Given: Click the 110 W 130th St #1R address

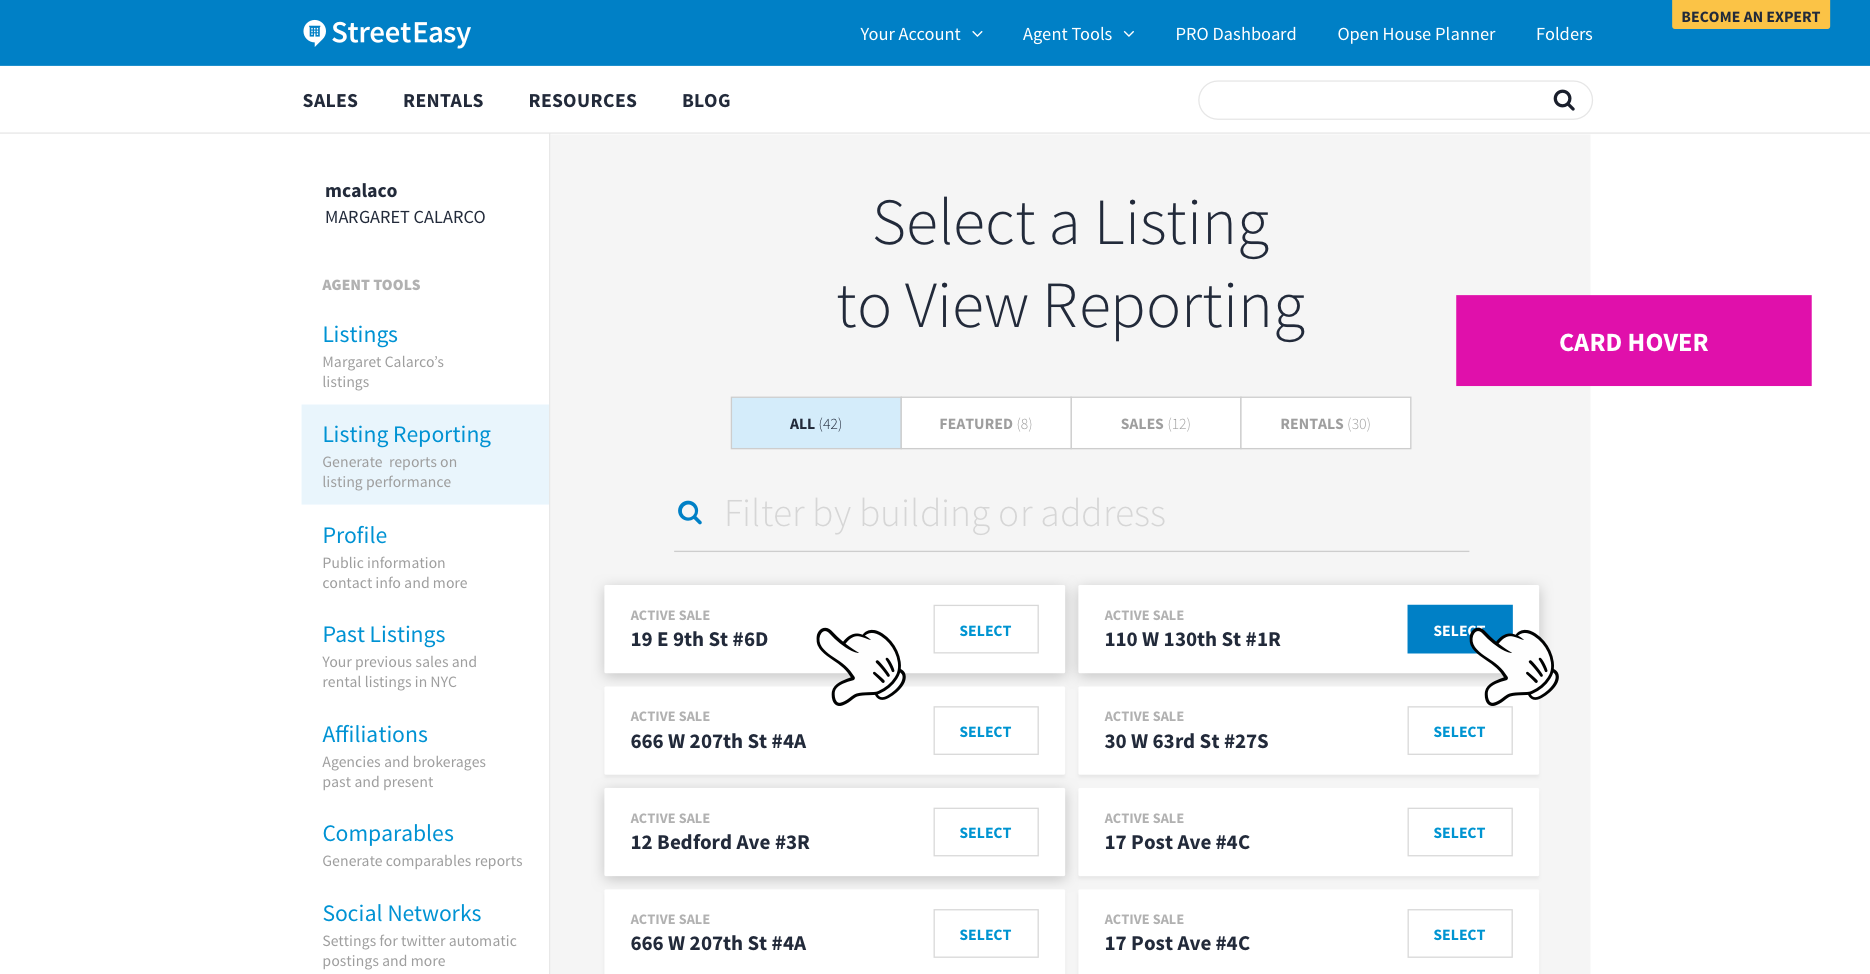Looking at the screenshot, I should coord(1192,639).
